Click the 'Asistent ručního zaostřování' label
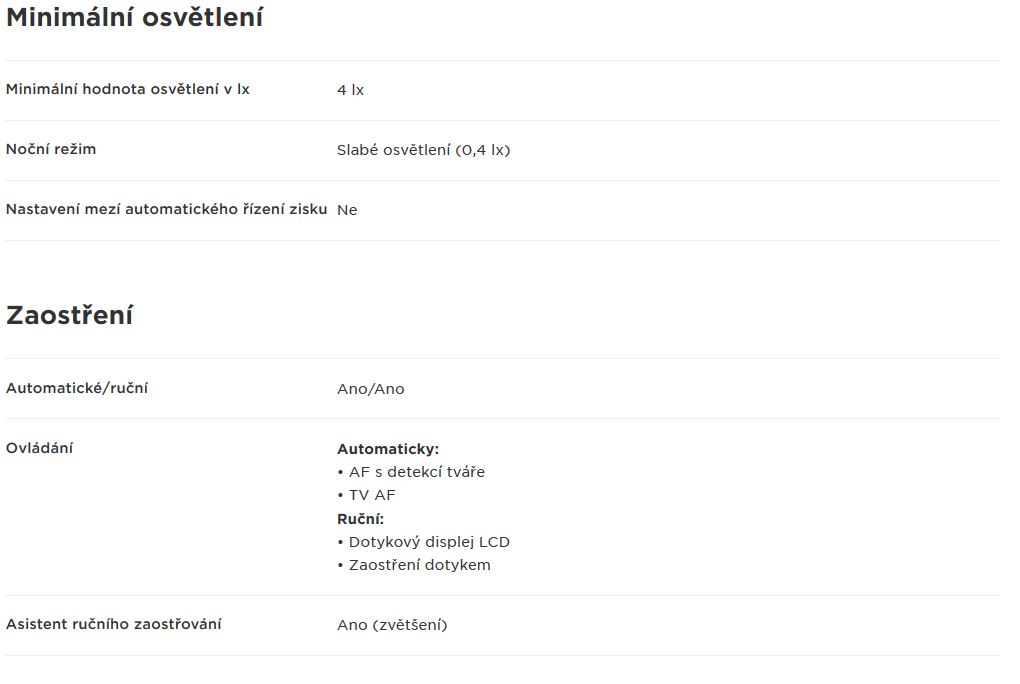The width and height of the screenshot is (1020, 684). pyautogui.click(x=114, y=624)
